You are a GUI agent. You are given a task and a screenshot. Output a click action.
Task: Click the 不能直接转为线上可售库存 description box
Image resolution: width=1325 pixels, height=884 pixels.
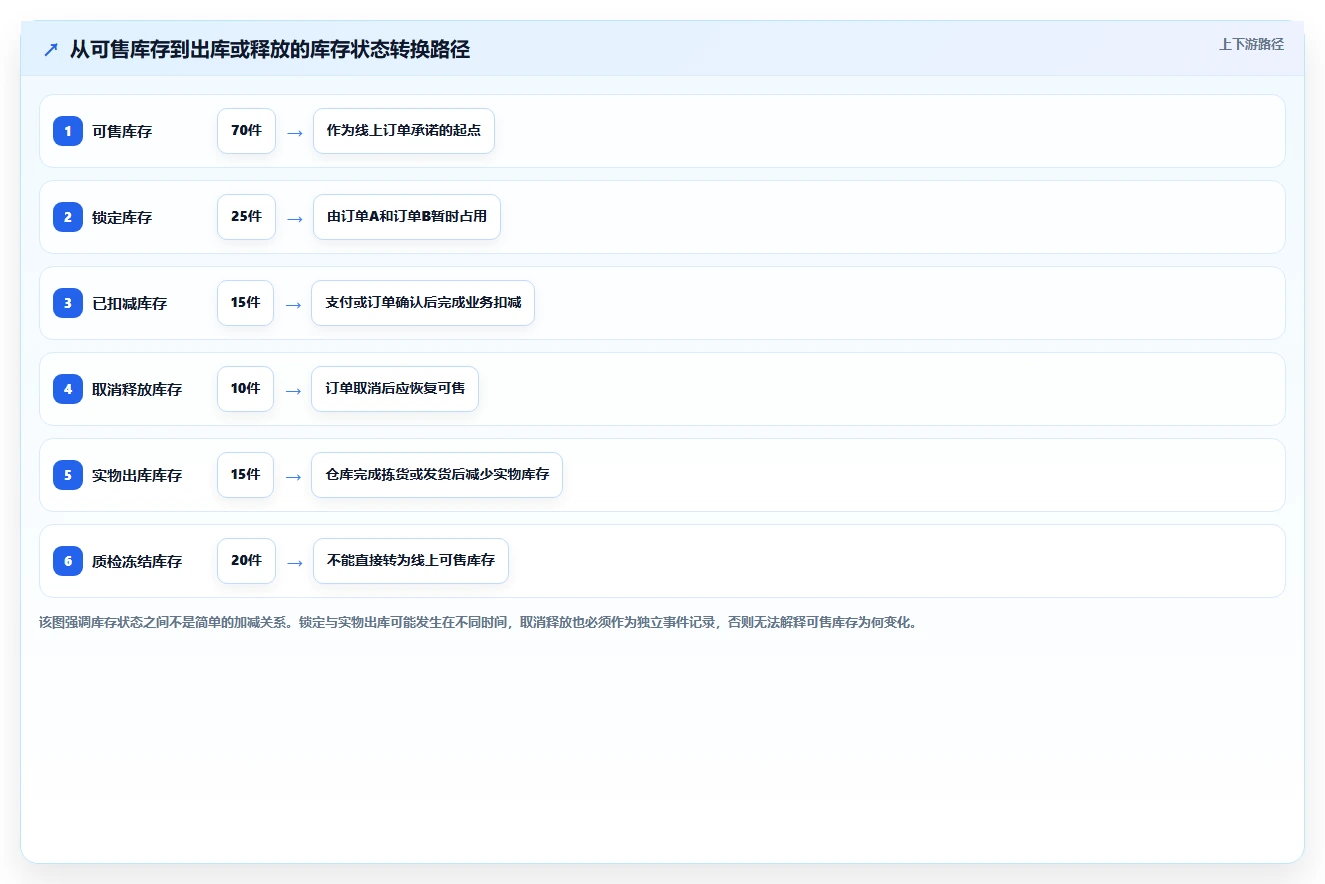click(x=411, y=561)
